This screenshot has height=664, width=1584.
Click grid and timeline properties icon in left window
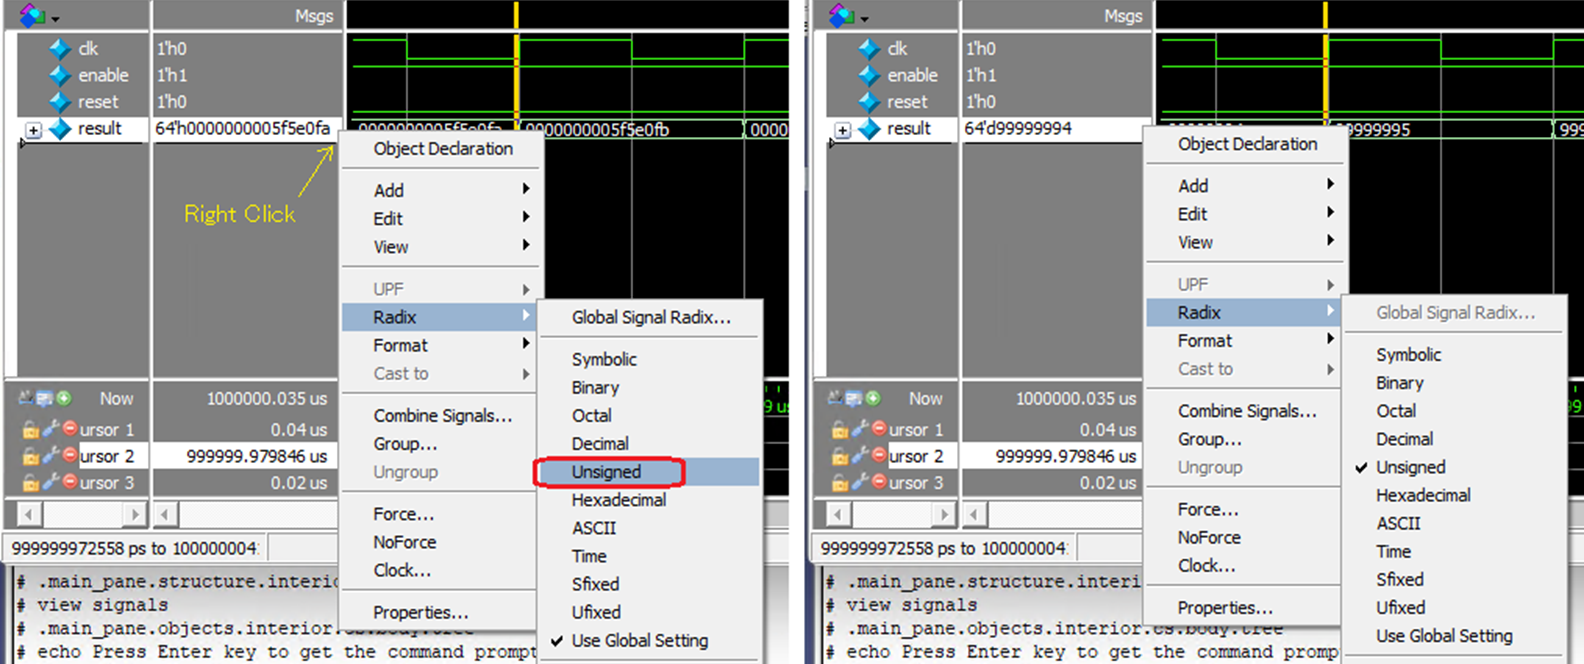click(45, 398)
